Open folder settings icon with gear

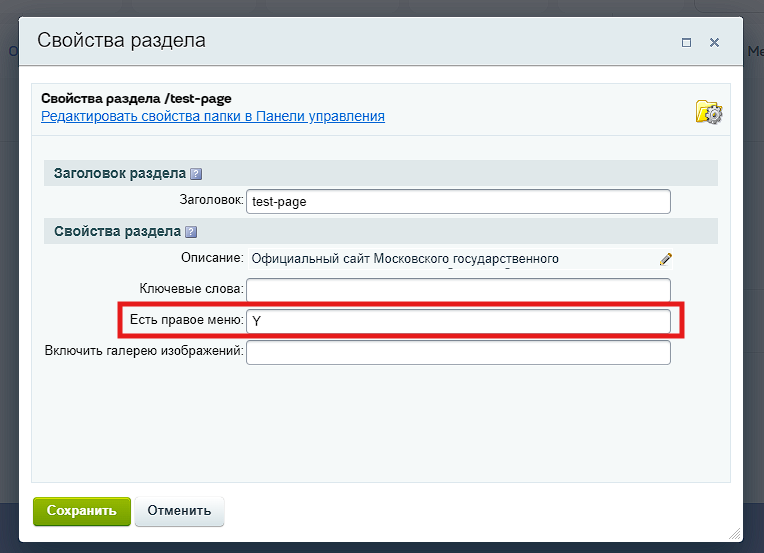(x=709, y=112)
